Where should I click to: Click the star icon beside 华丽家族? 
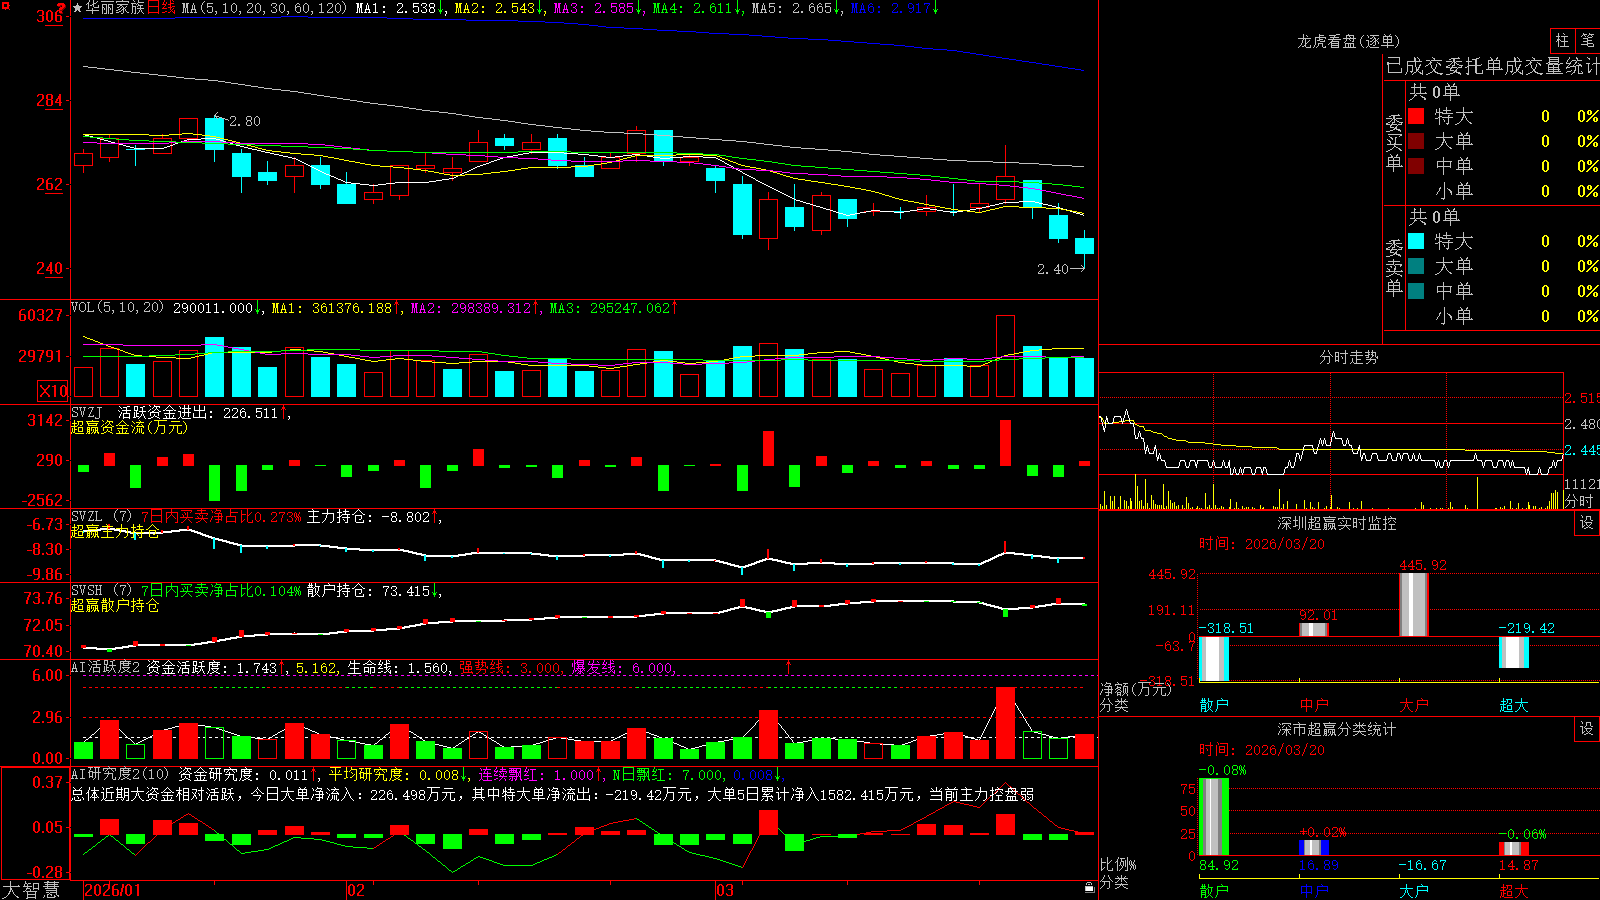77,8
